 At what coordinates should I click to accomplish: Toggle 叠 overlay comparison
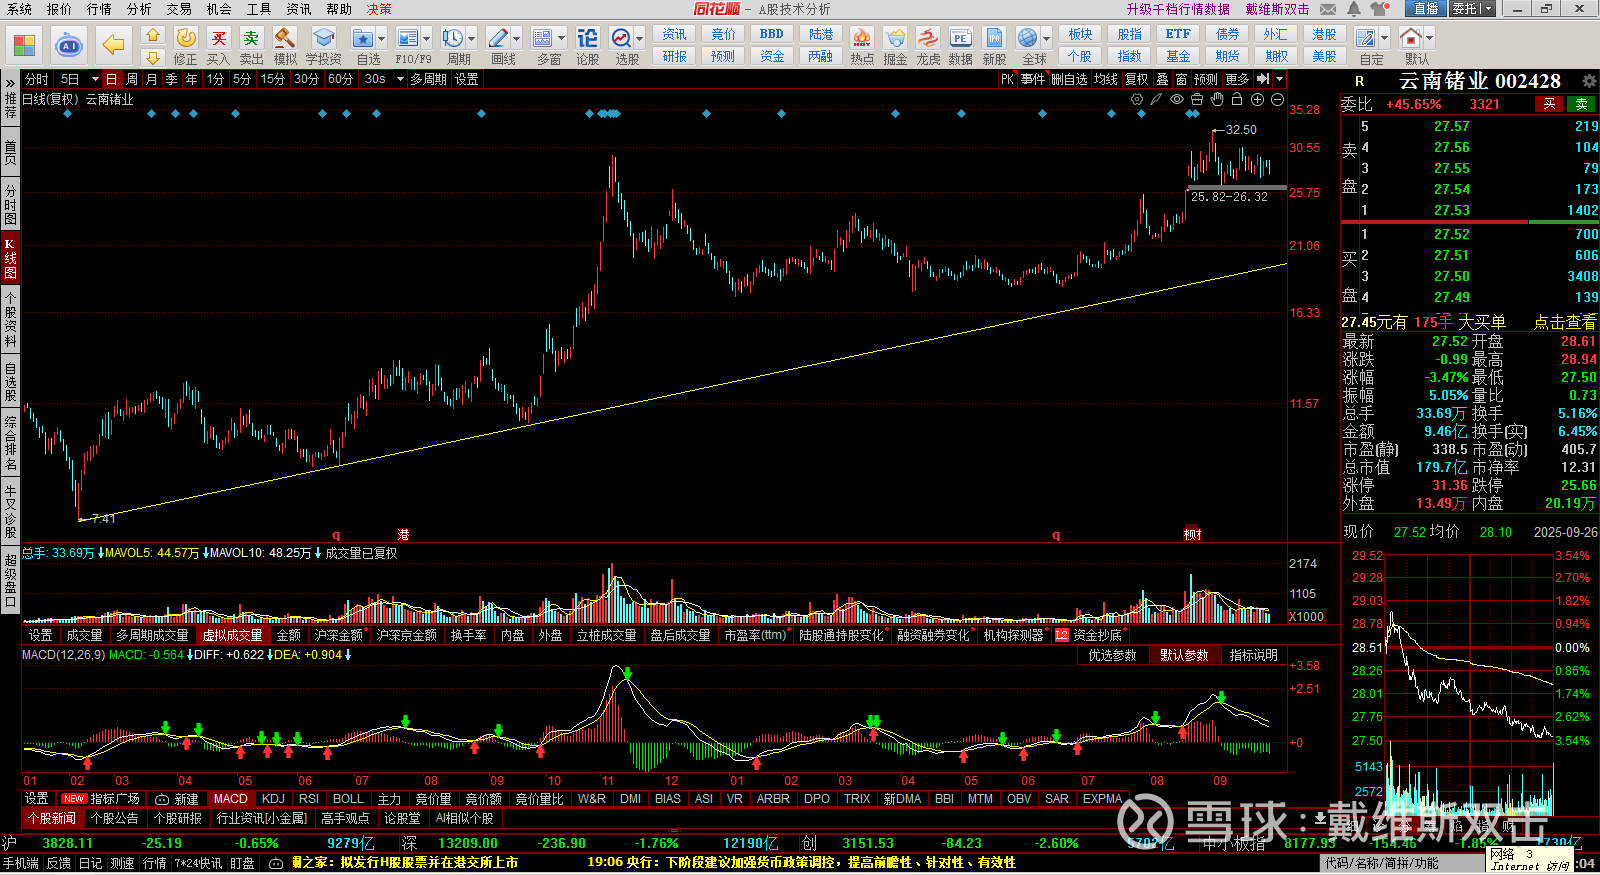(x=1162, y=79)
